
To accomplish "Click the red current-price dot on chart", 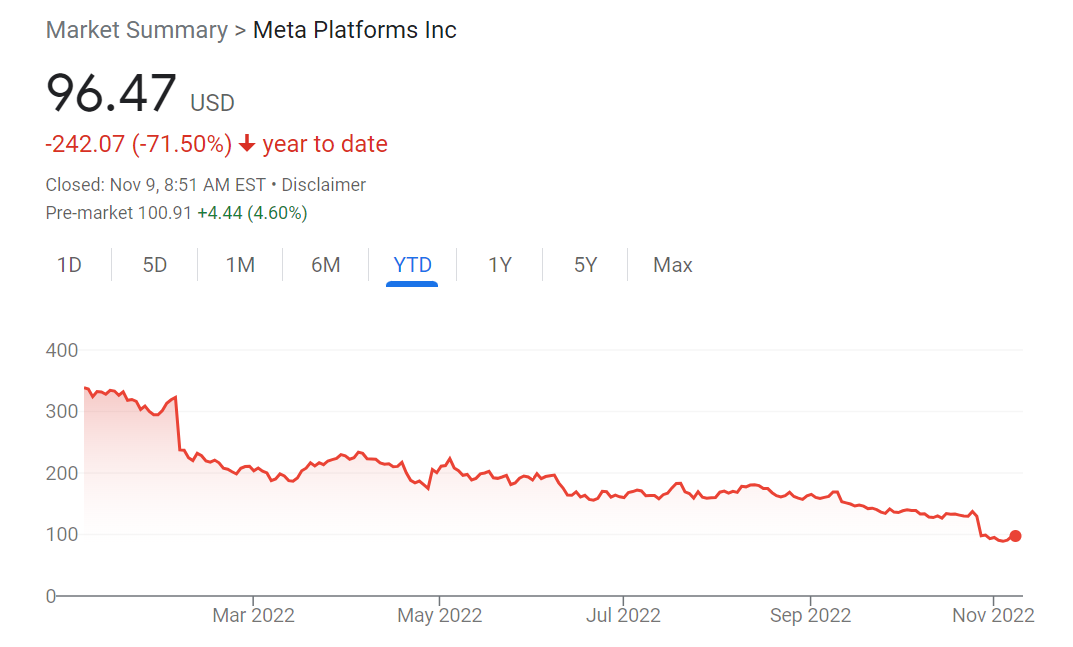I will coord(1015,536).
